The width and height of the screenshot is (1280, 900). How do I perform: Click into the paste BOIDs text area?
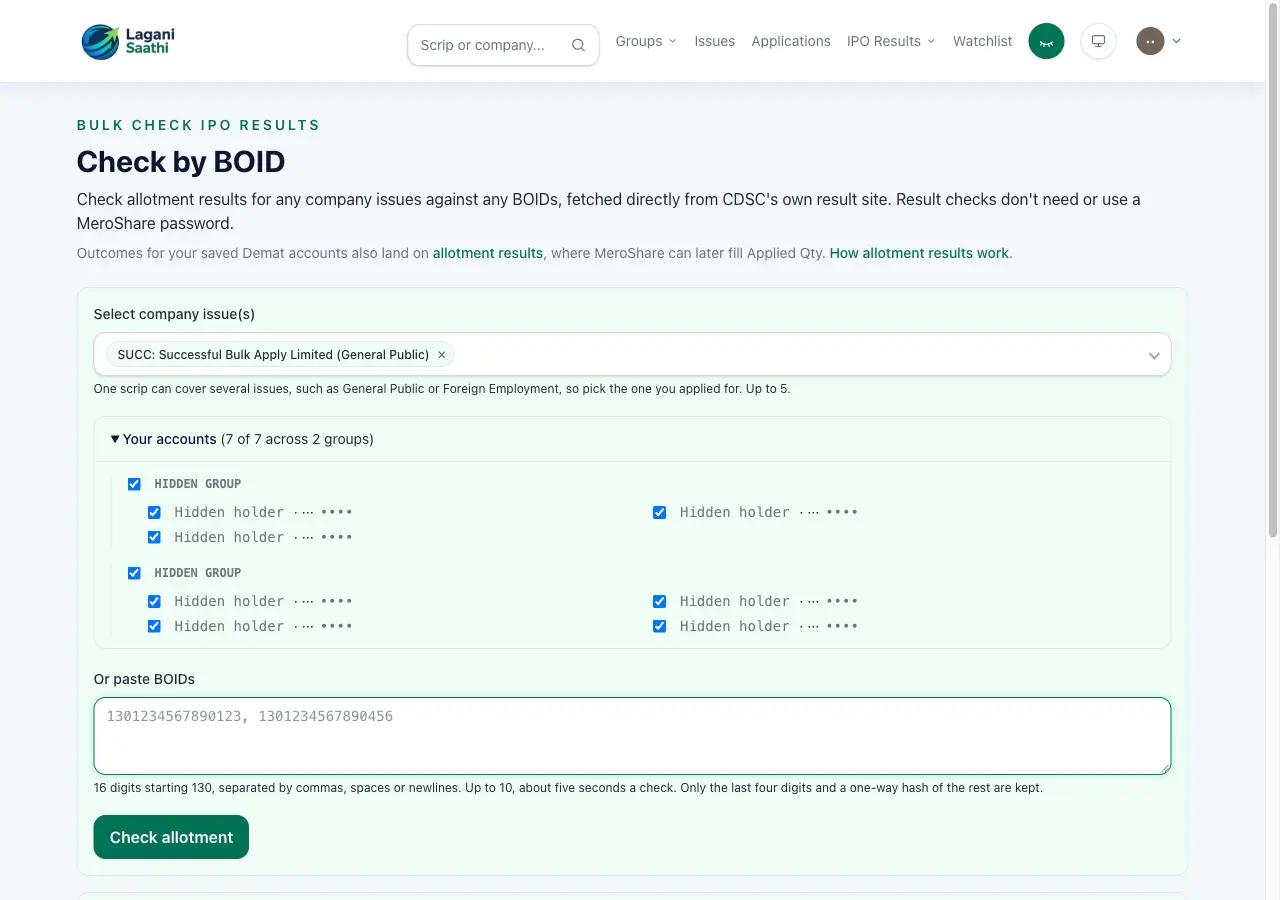coord(632,736)
